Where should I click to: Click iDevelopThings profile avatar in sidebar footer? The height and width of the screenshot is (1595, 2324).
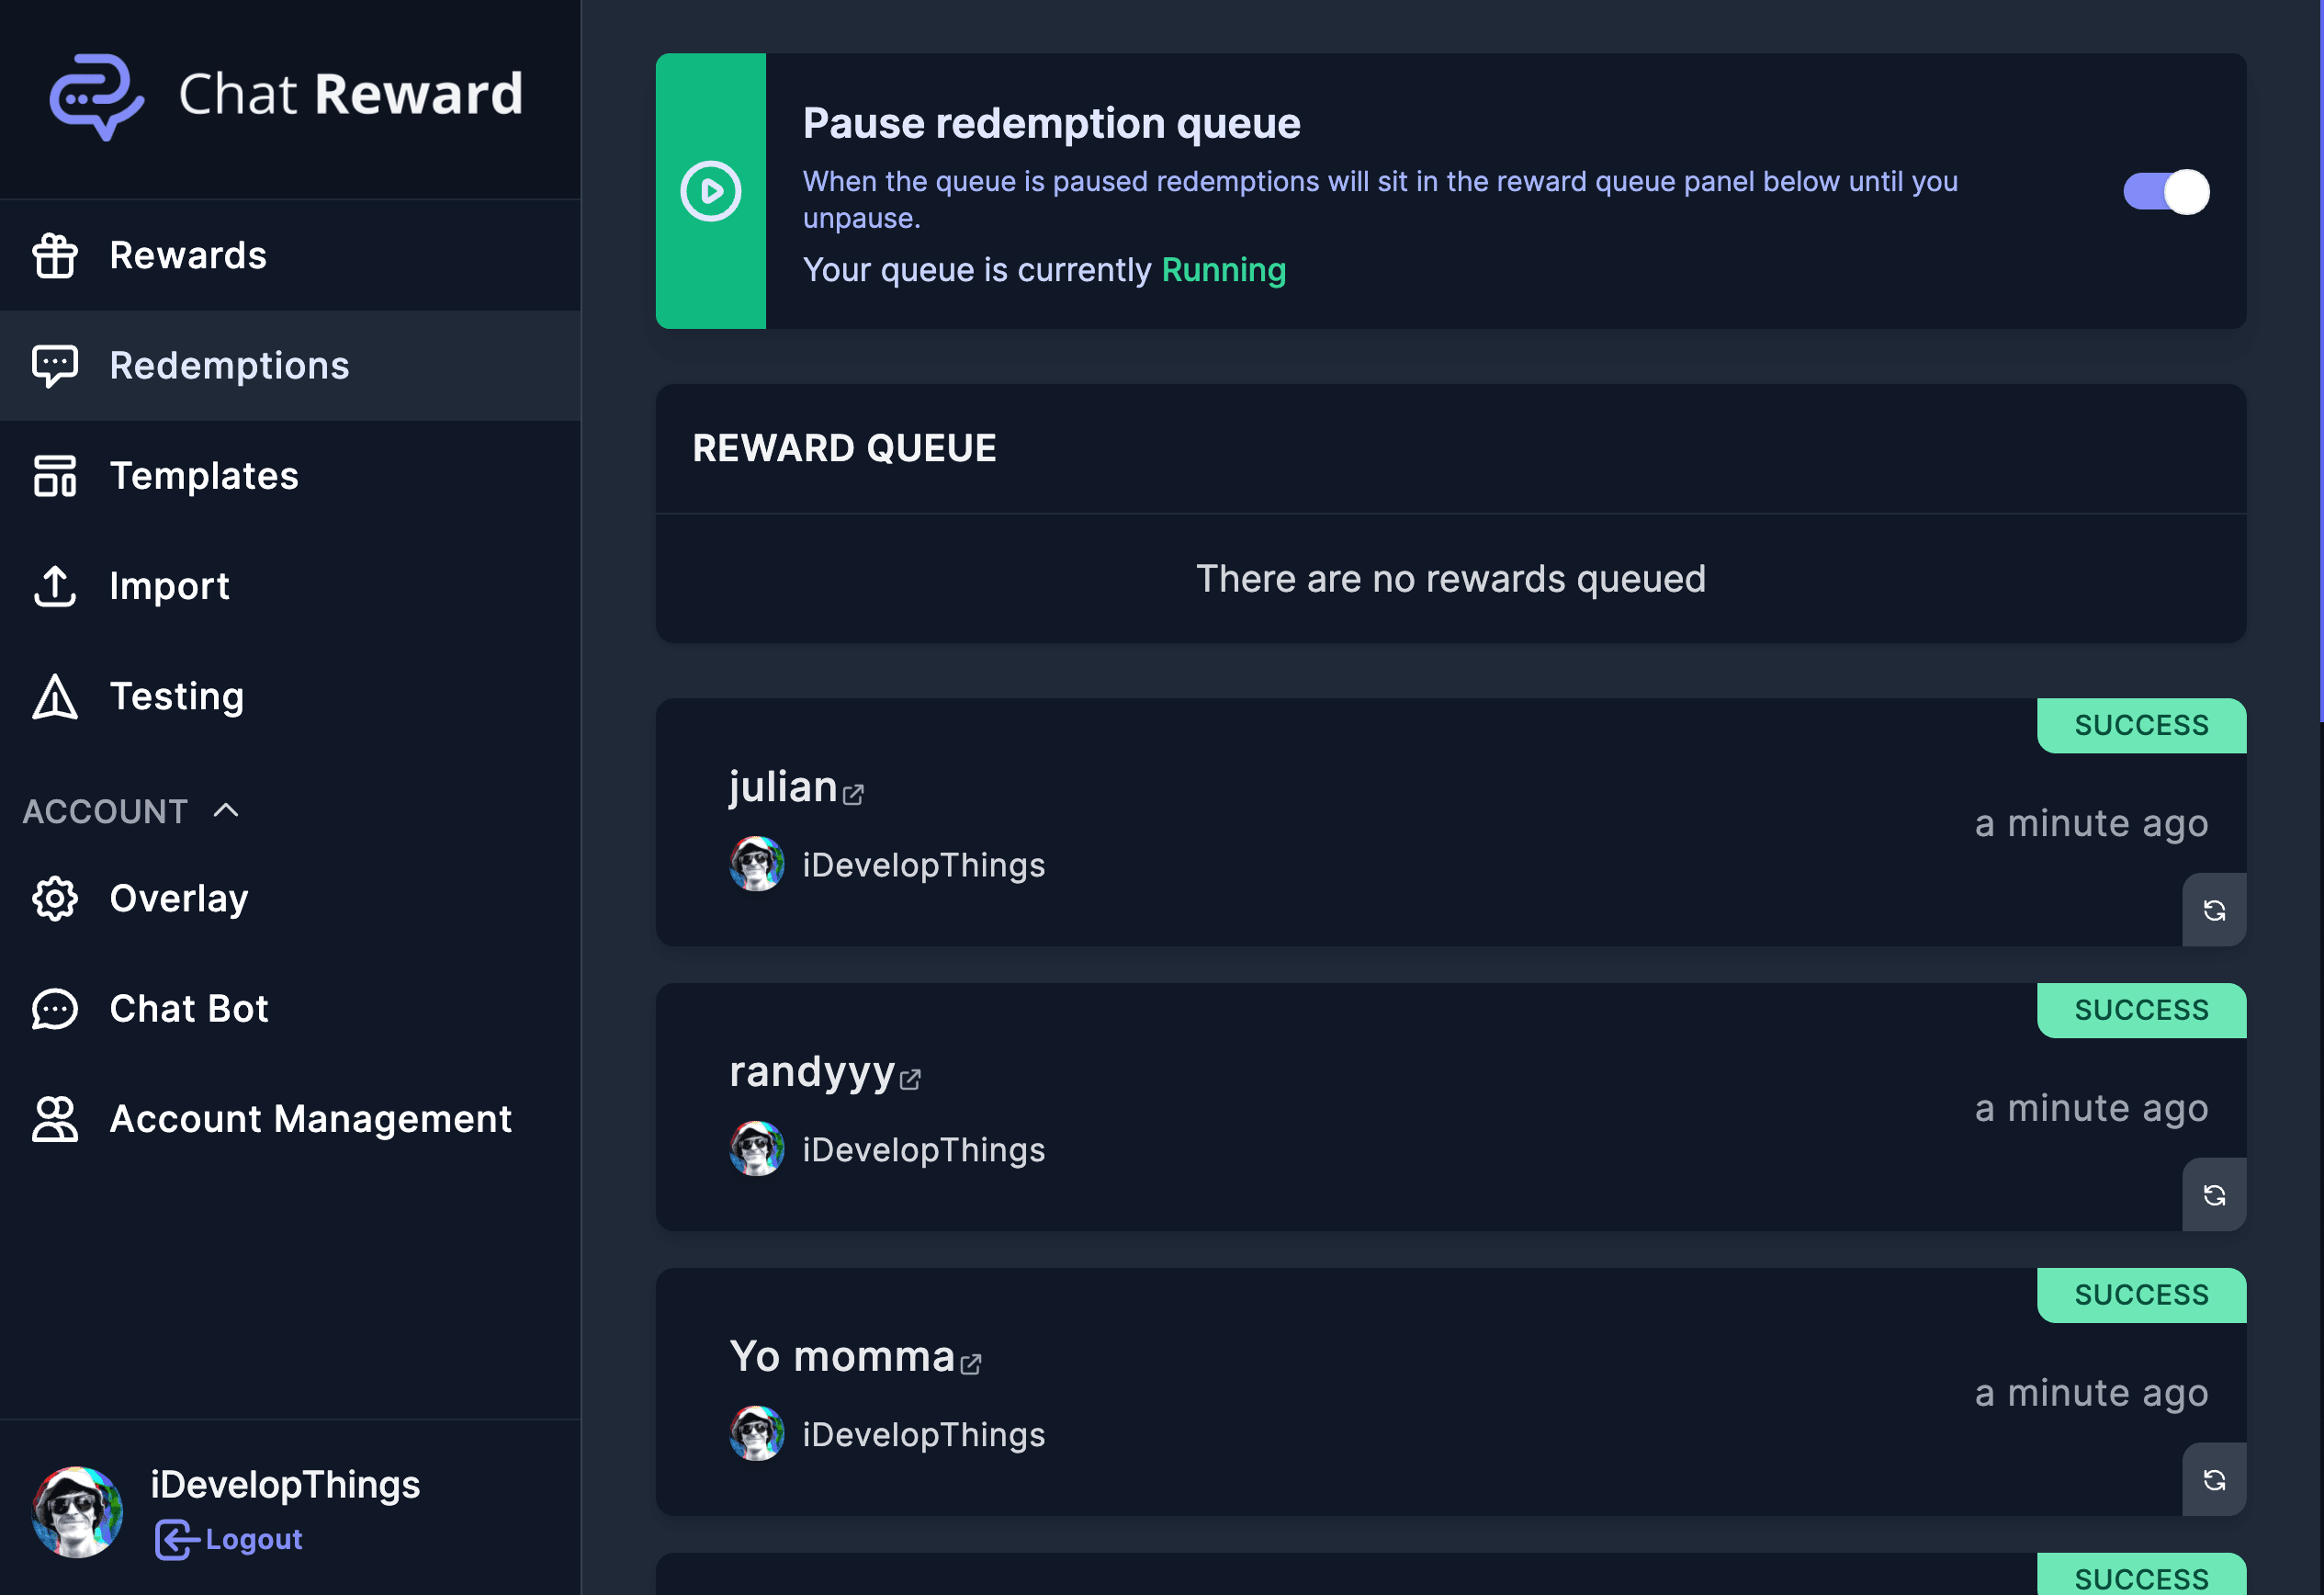[x=77, y=1512]
